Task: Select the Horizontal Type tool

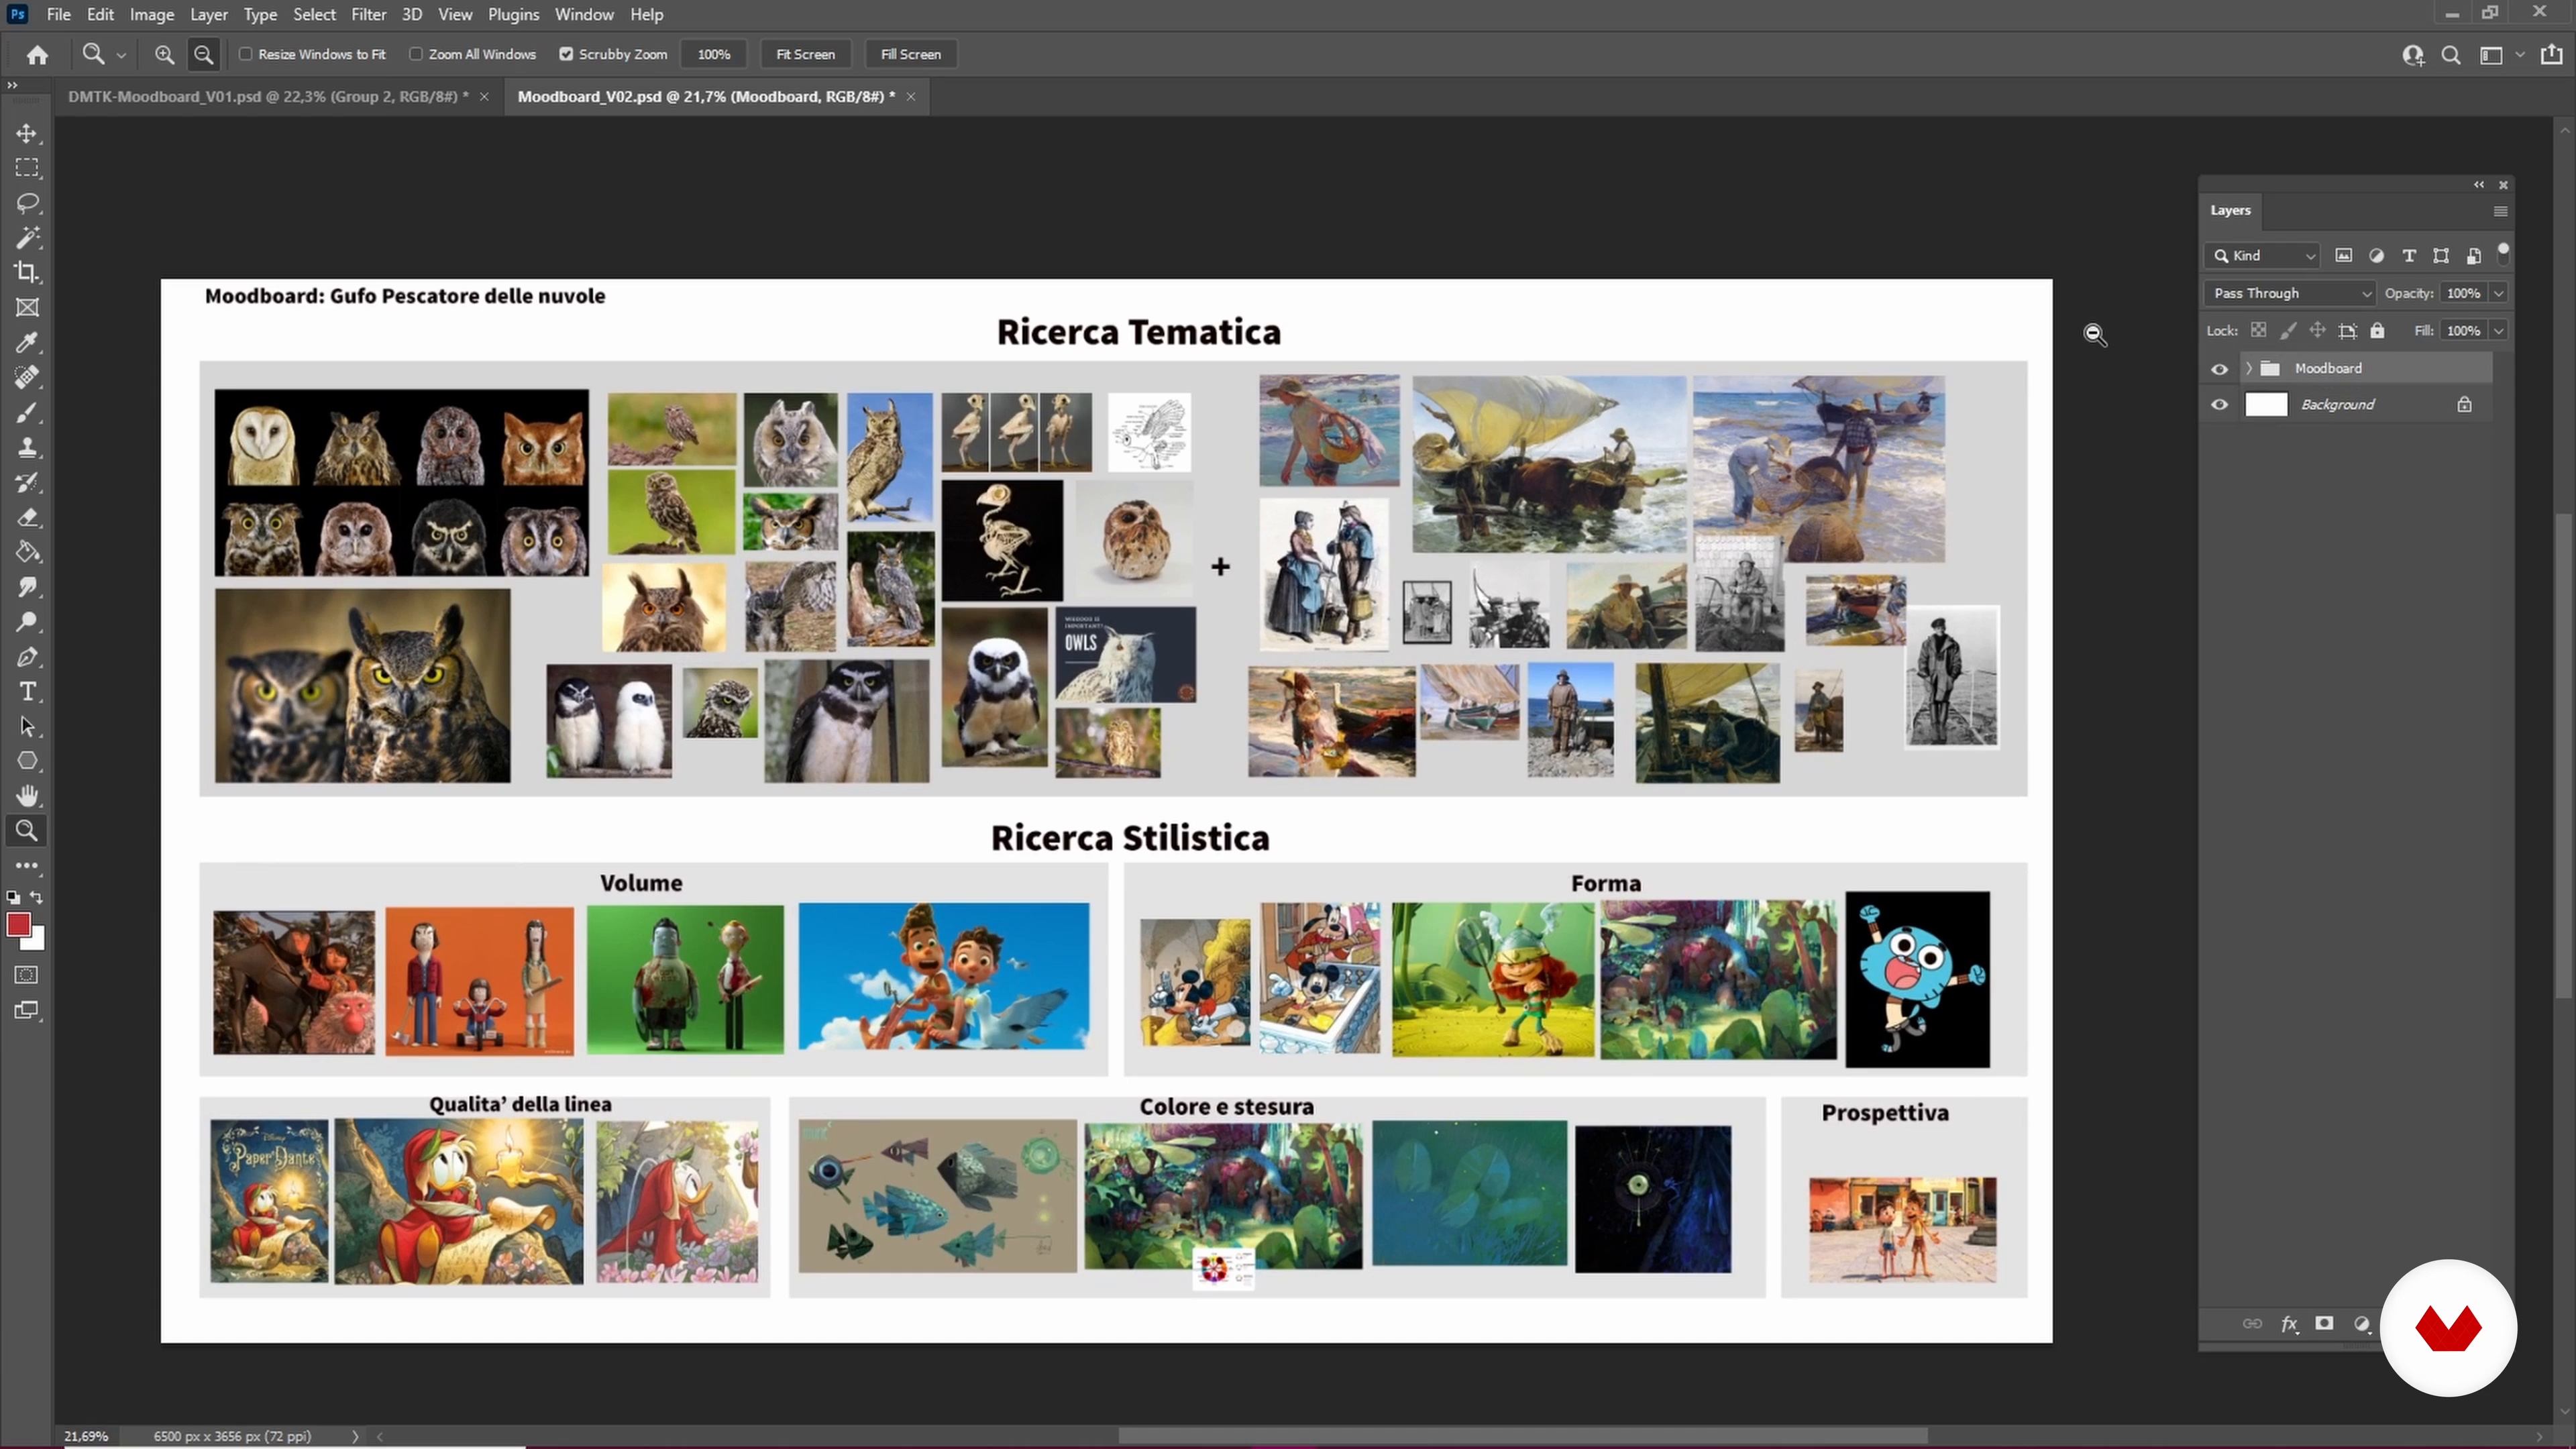Action: 27,691
